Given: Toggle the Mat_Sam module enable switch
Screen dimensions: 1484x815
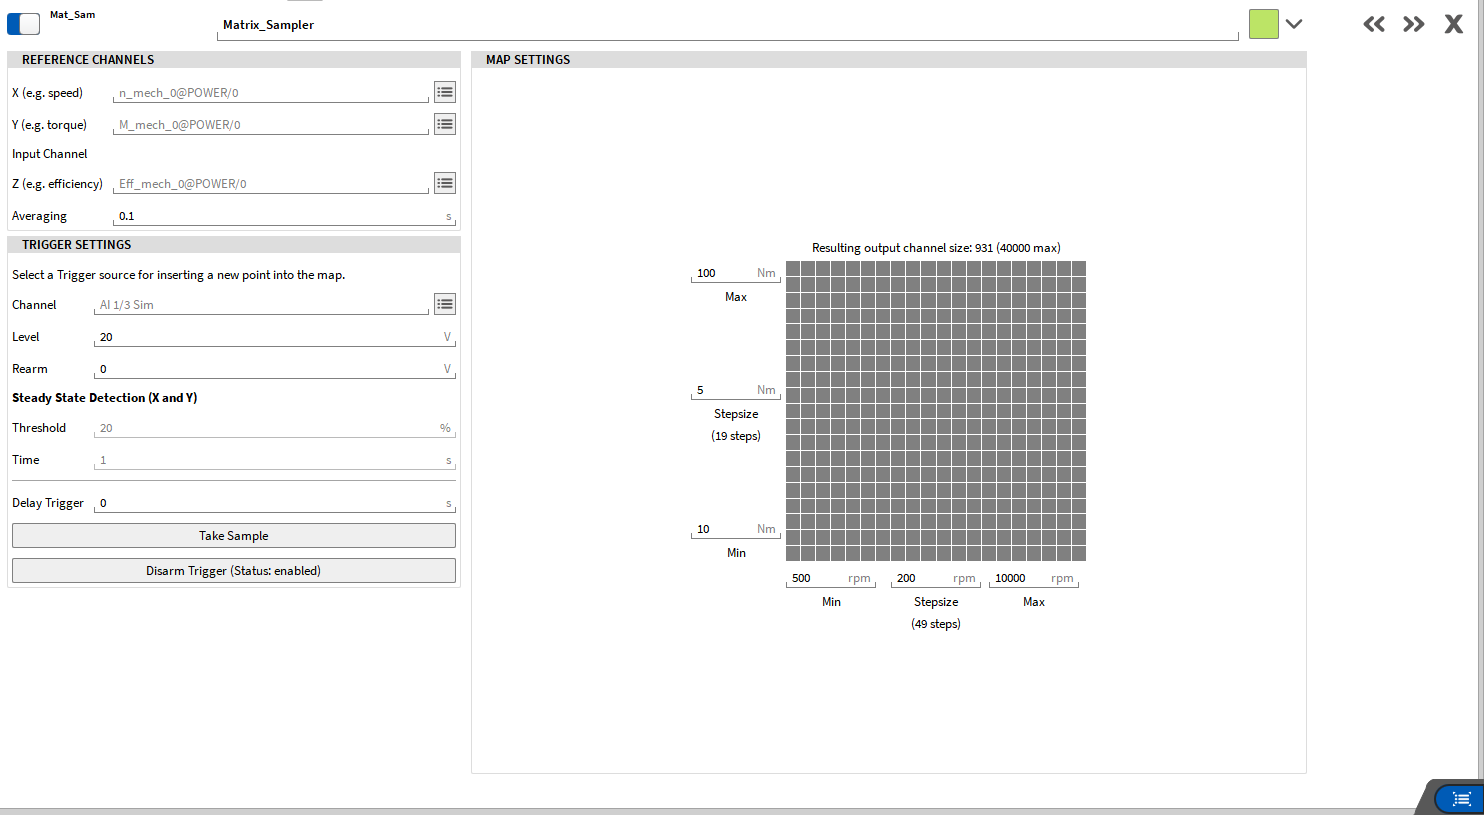Looking at the screenshot, I should (23, 24).
